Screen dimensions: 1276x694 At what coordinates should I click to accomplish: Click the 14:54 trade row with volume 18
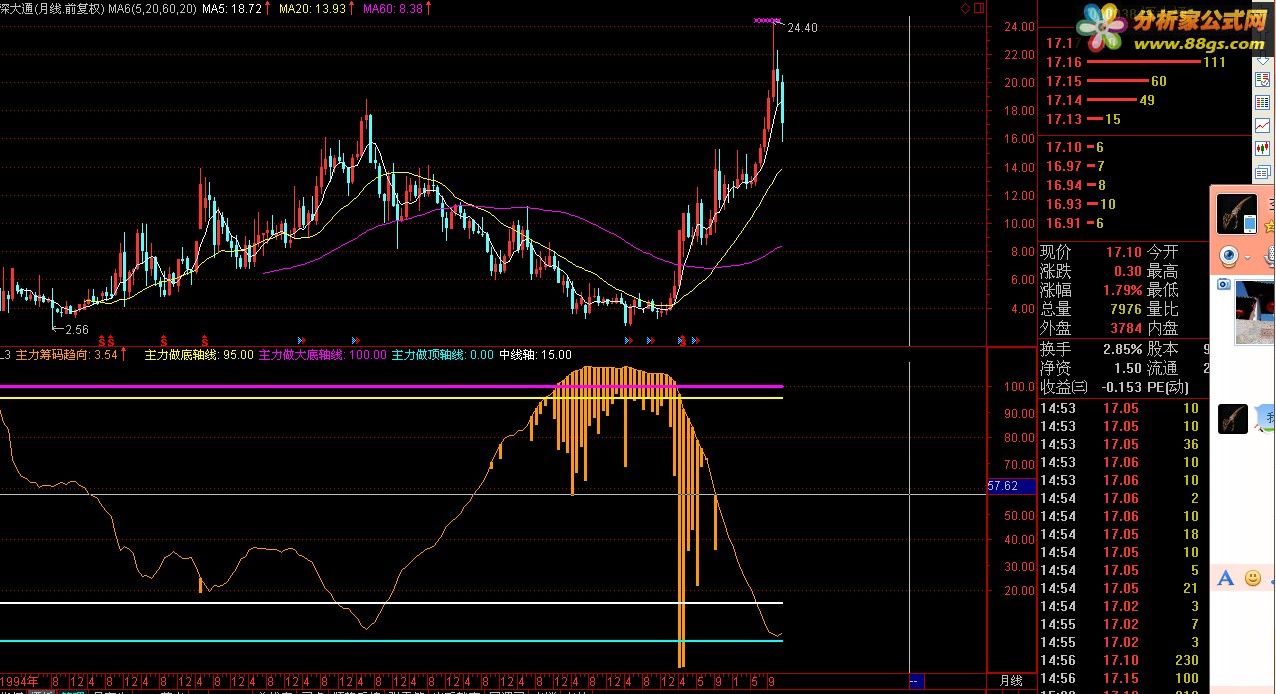[1121, 534]
